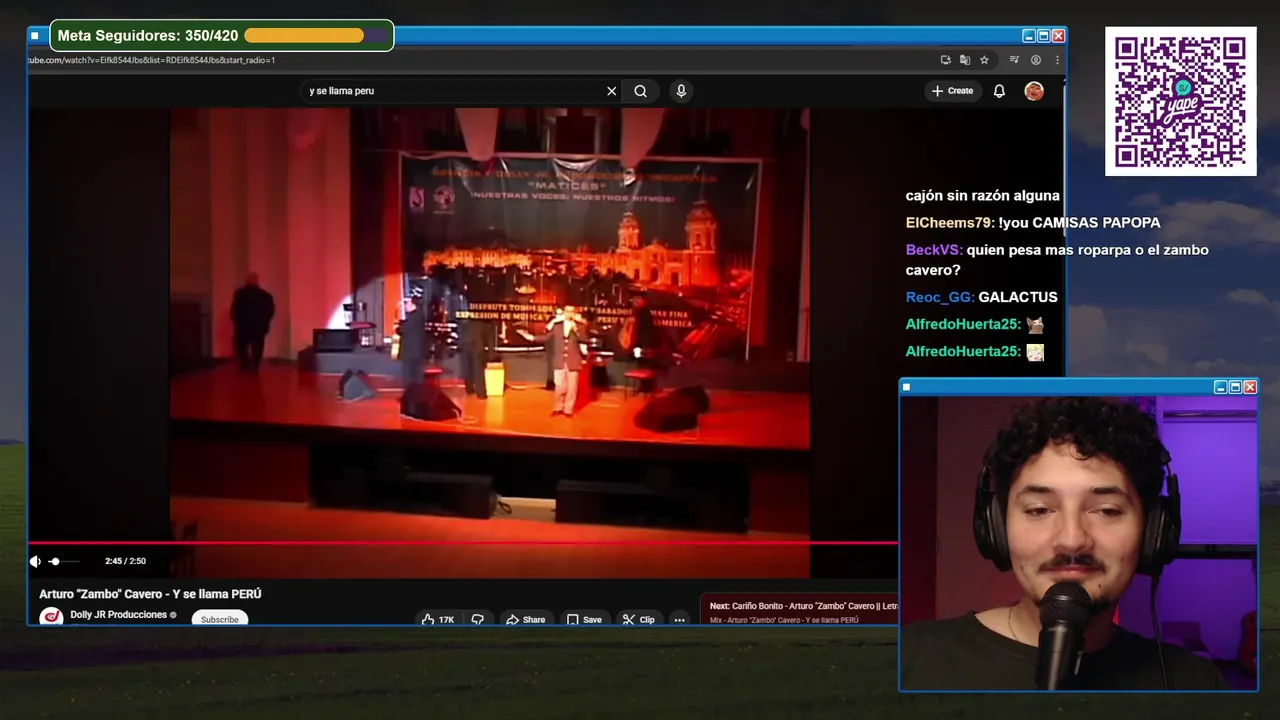Click the Share button under the video
1280x720 pixels.
(525, 620)
